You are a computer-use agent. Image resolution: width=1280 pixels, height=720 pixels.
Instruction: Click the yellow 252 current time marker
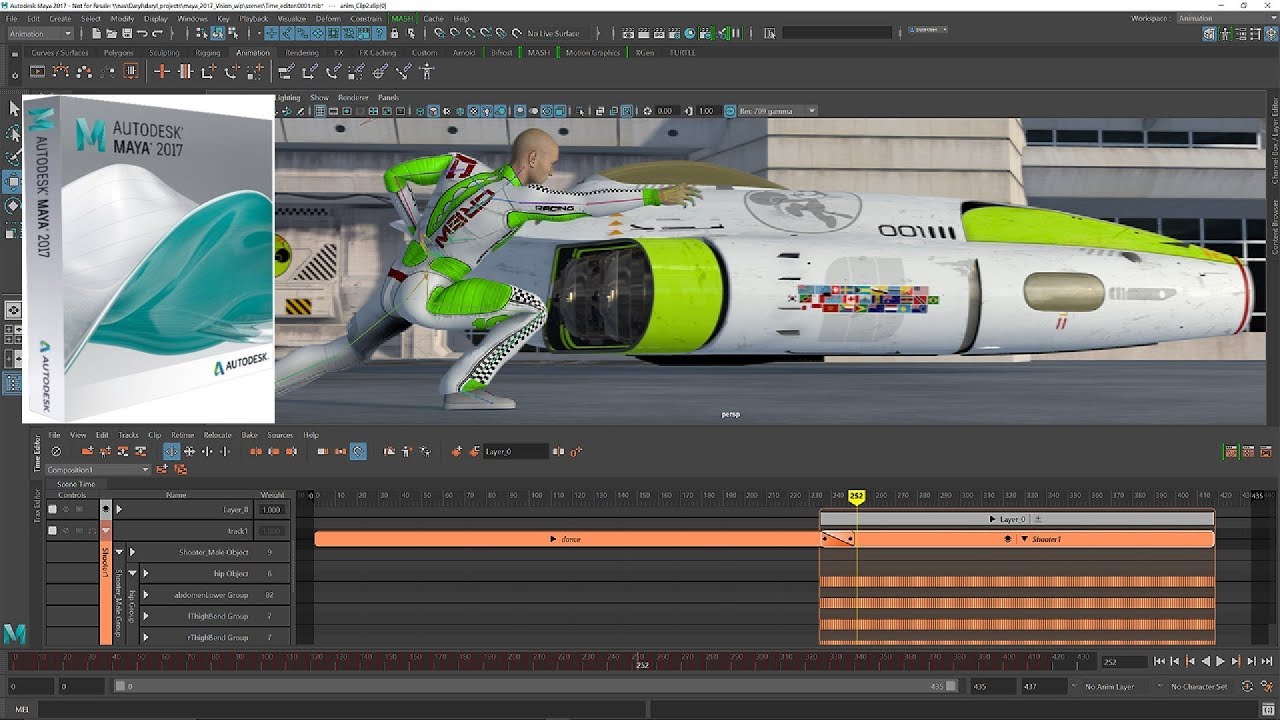(856, 496)
